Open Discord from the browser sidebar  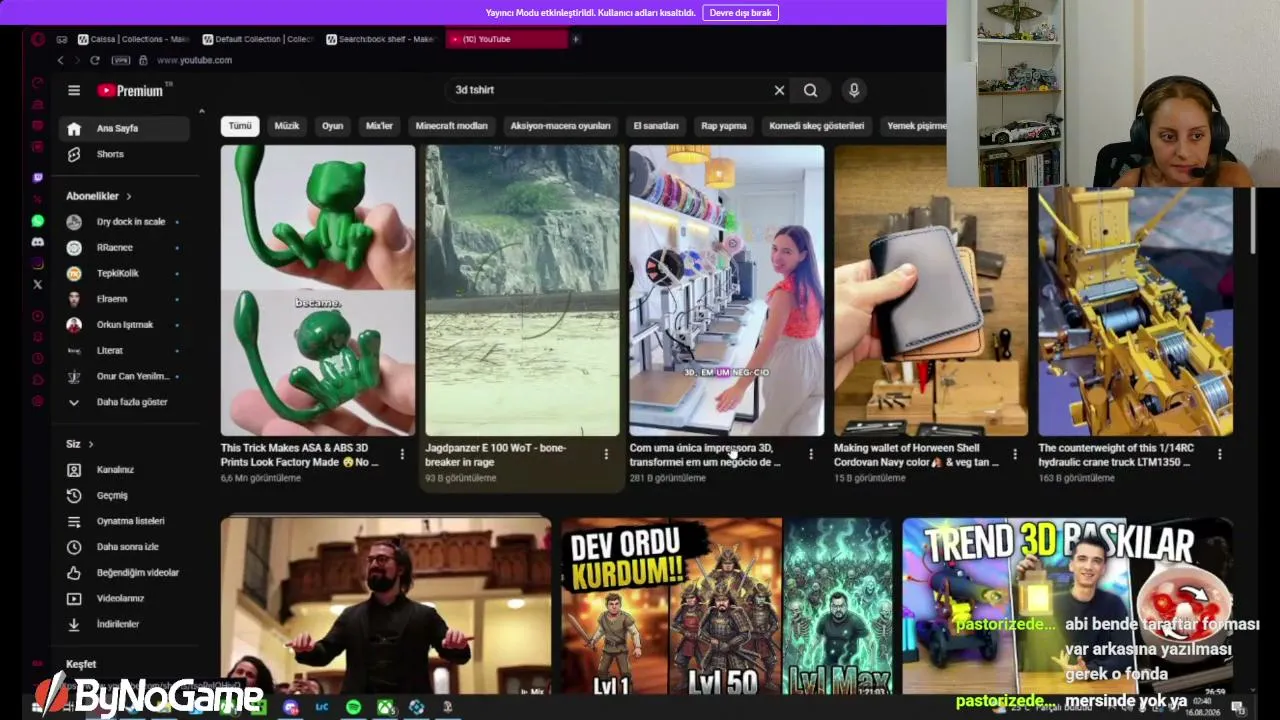(38, 242)
